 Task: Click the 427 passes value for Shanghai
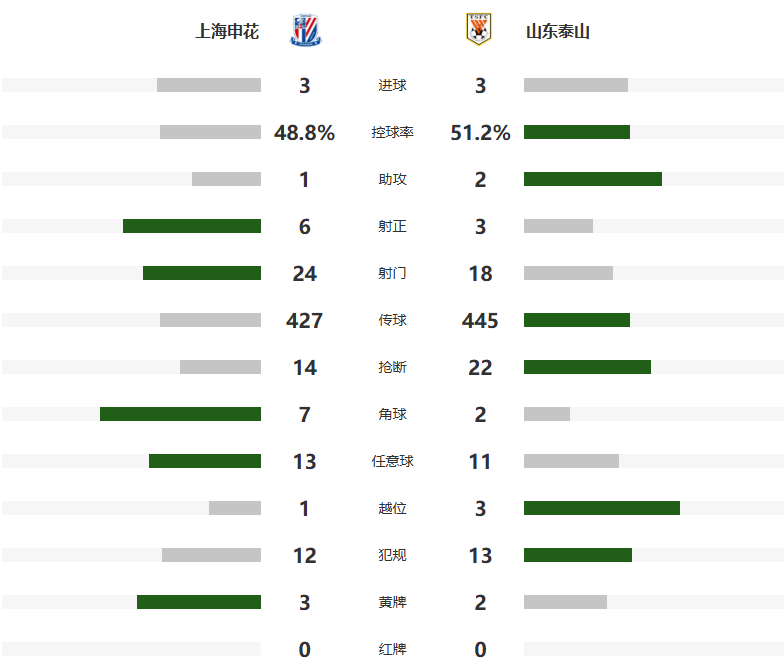pyautogui.click(x=304, y=320)
